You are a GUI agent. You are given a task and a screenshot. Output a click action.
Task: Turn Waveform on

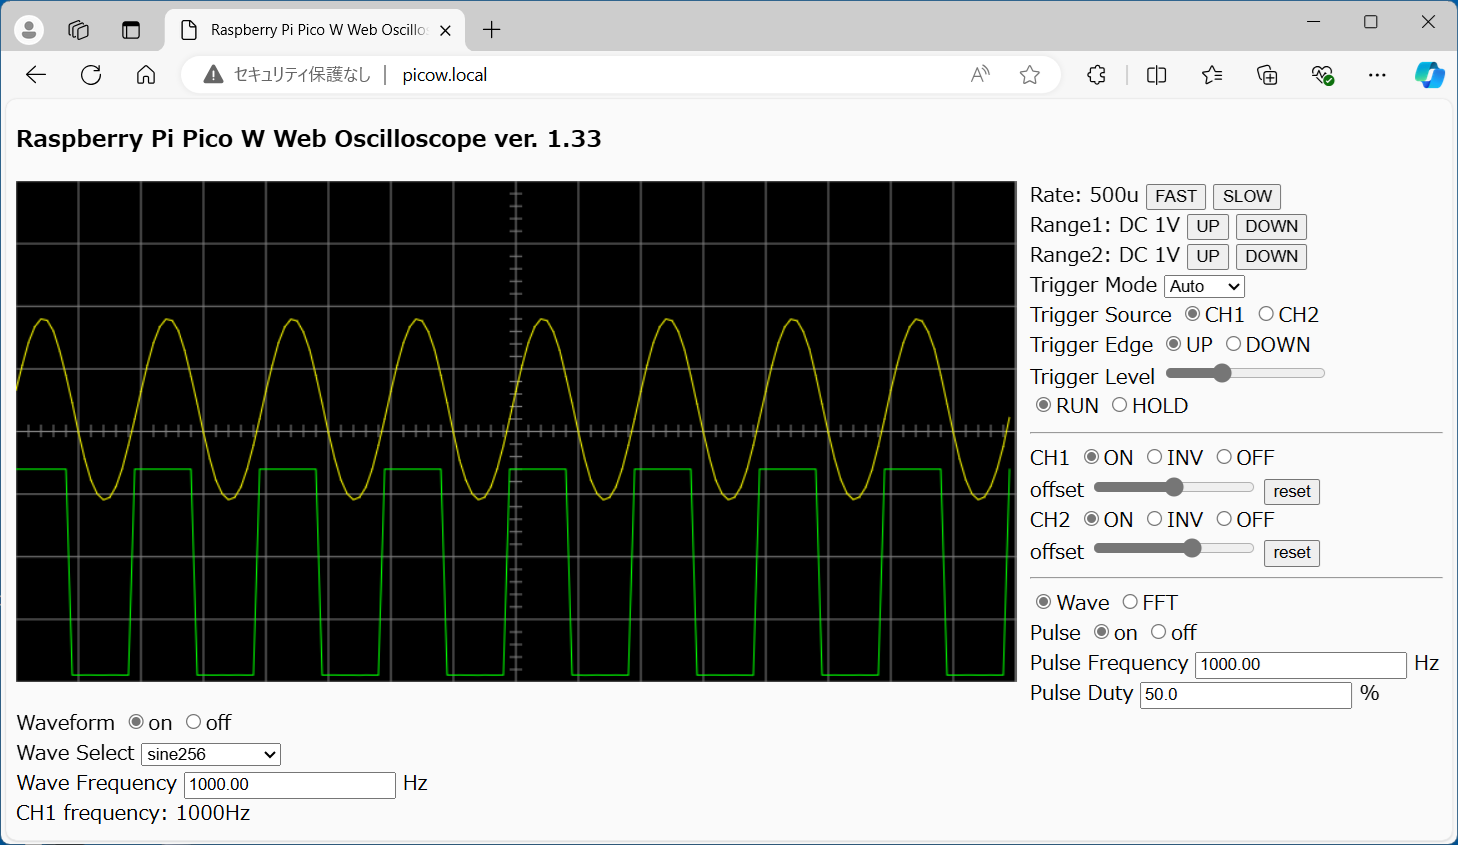(136, 722)
